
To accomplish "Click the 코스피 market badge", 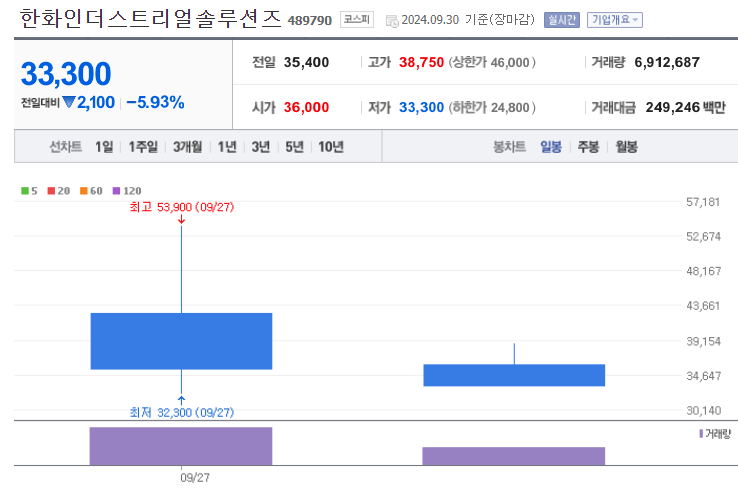I will pyautogui.click(x=357, y=19).
